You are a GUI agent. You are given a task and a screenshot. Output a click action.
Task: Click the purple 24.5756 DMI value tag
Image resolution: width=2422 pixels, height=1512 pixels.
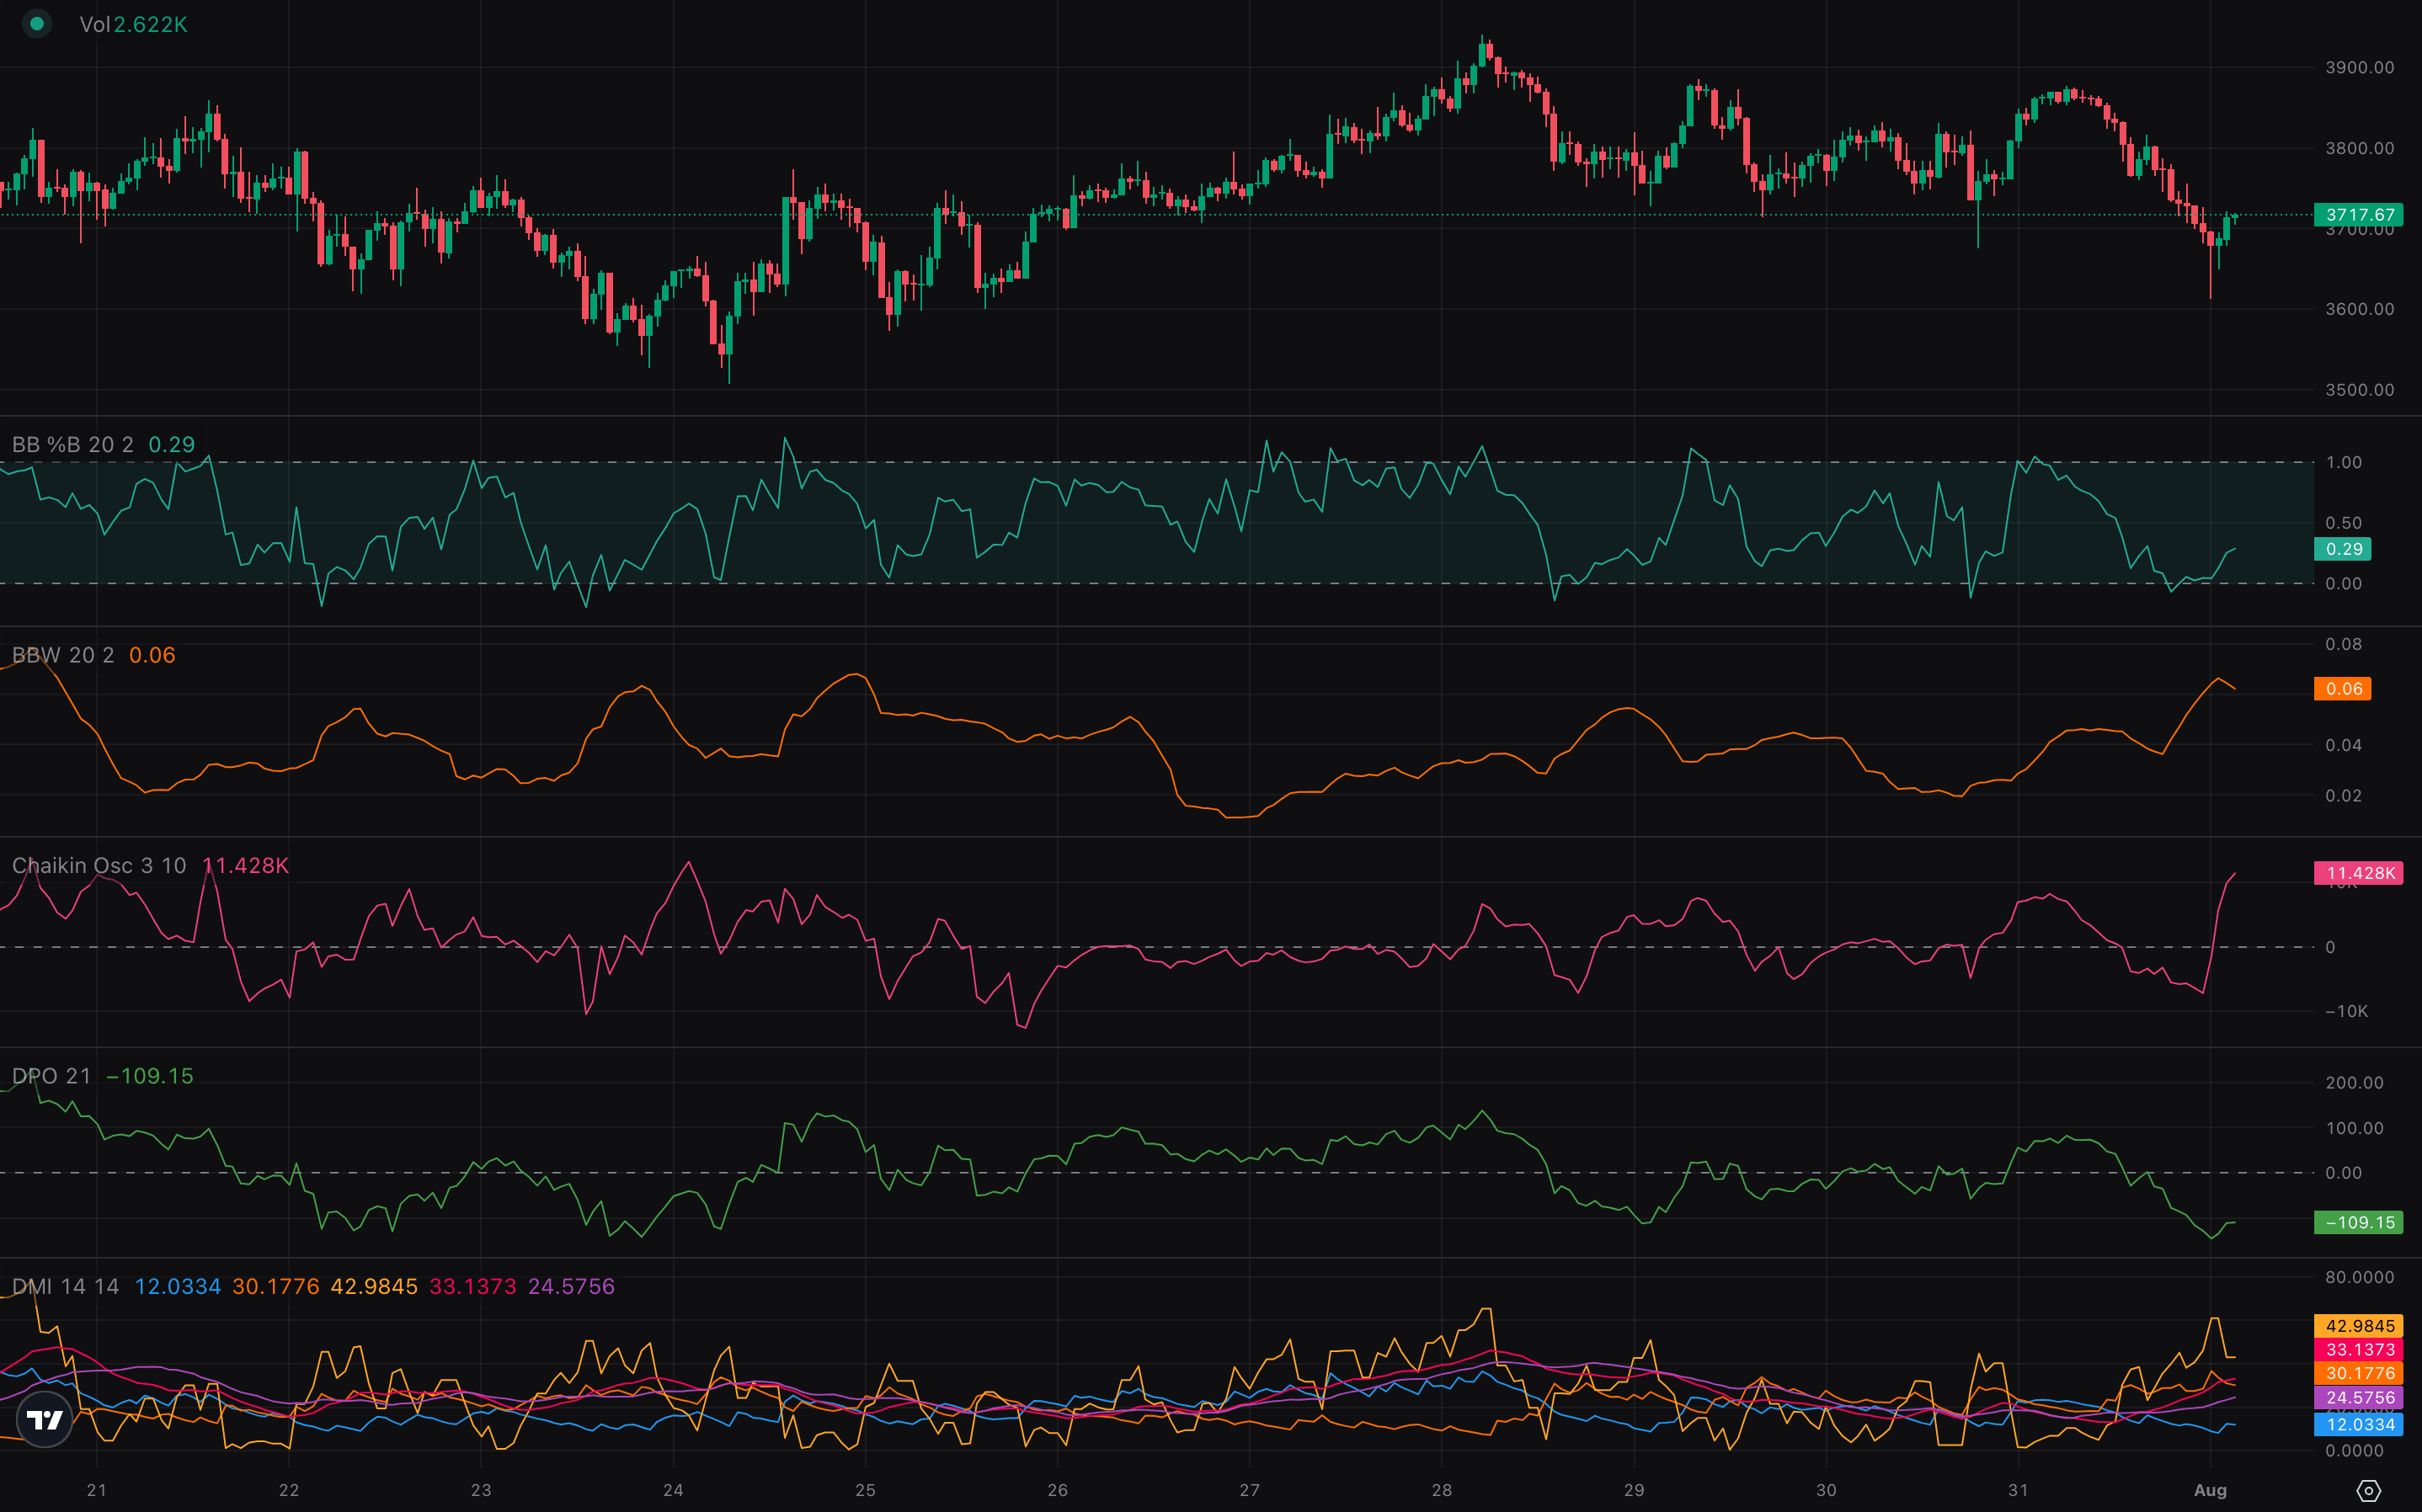coord(2359,1398)
